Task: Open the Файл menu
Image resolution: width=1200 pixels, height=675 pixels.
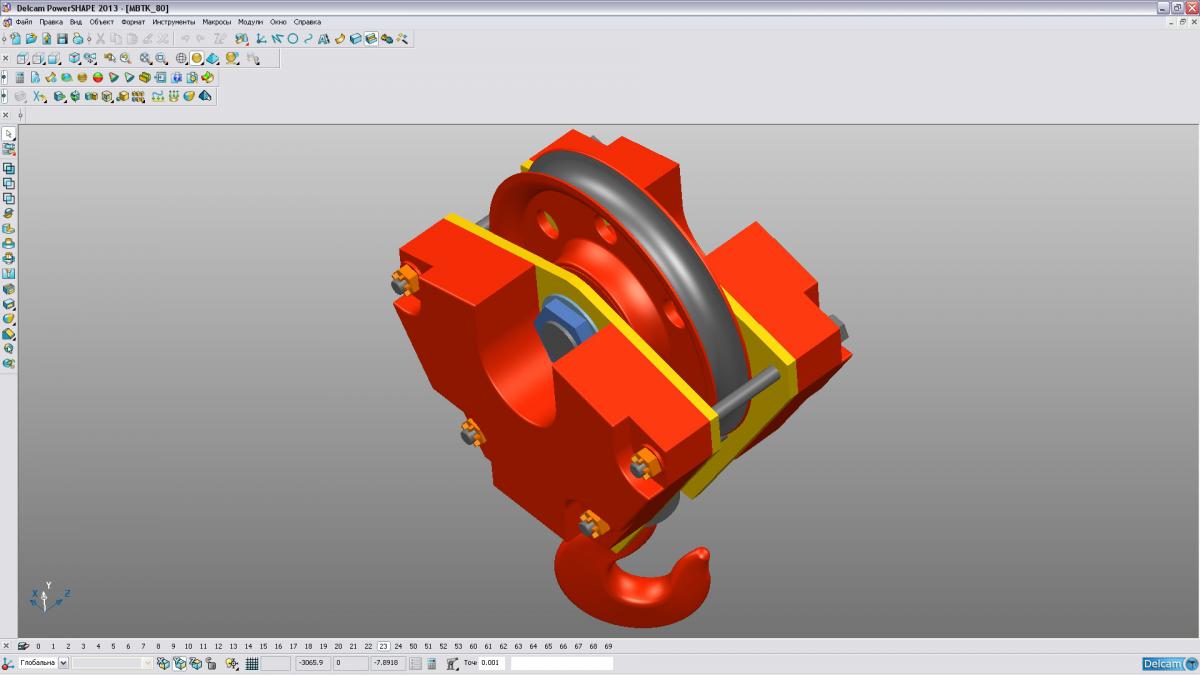Action: (x=23, y=21)
